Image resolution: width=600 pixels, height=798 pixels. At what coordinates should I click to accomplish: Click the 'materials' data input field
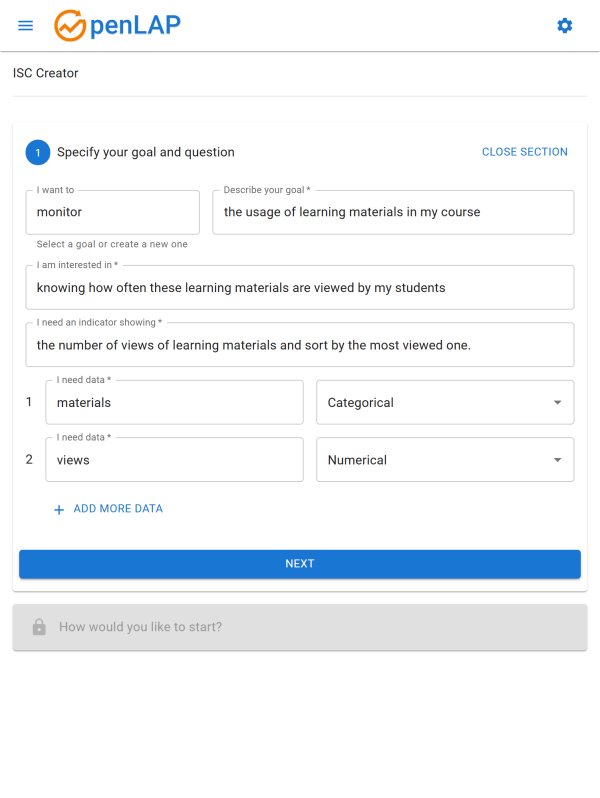coord(174,402)
